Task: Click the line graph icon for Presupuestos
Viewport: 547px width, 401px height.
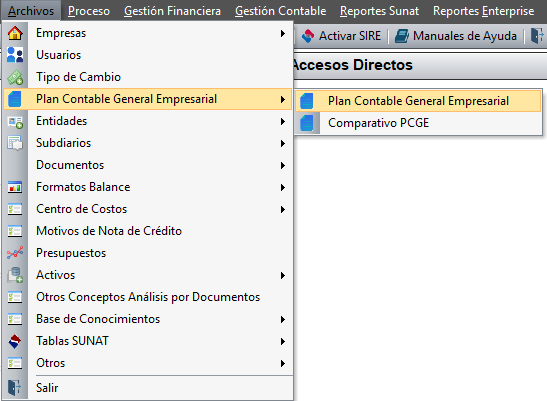Action: coord(15,253)
